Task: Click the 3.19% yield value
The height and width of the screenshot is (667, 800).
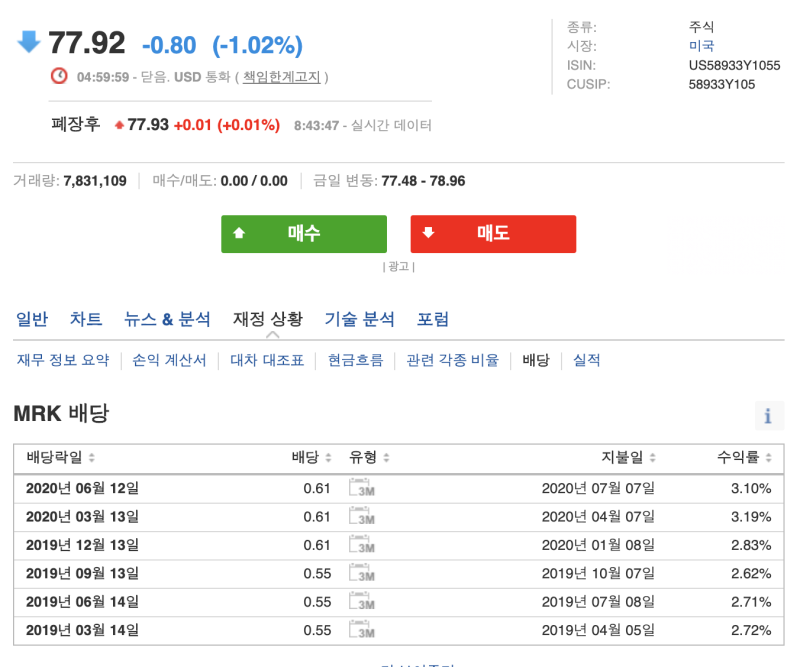Action: pyautogui.click(x=751, y=517)
